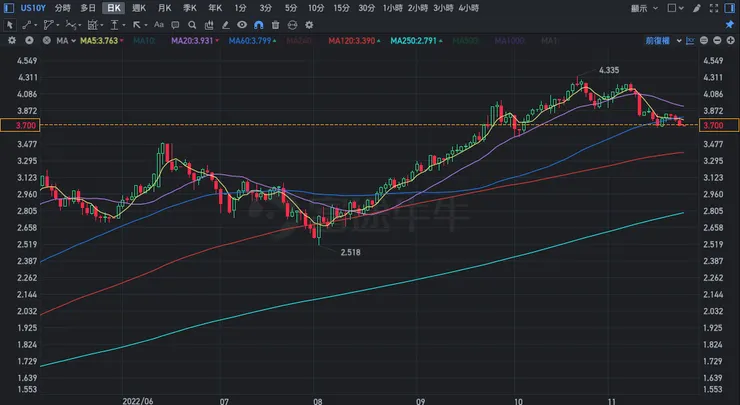Expand wave tool options arrow
The height and width of the screenshot is (405, 740).
coord(80,25)
